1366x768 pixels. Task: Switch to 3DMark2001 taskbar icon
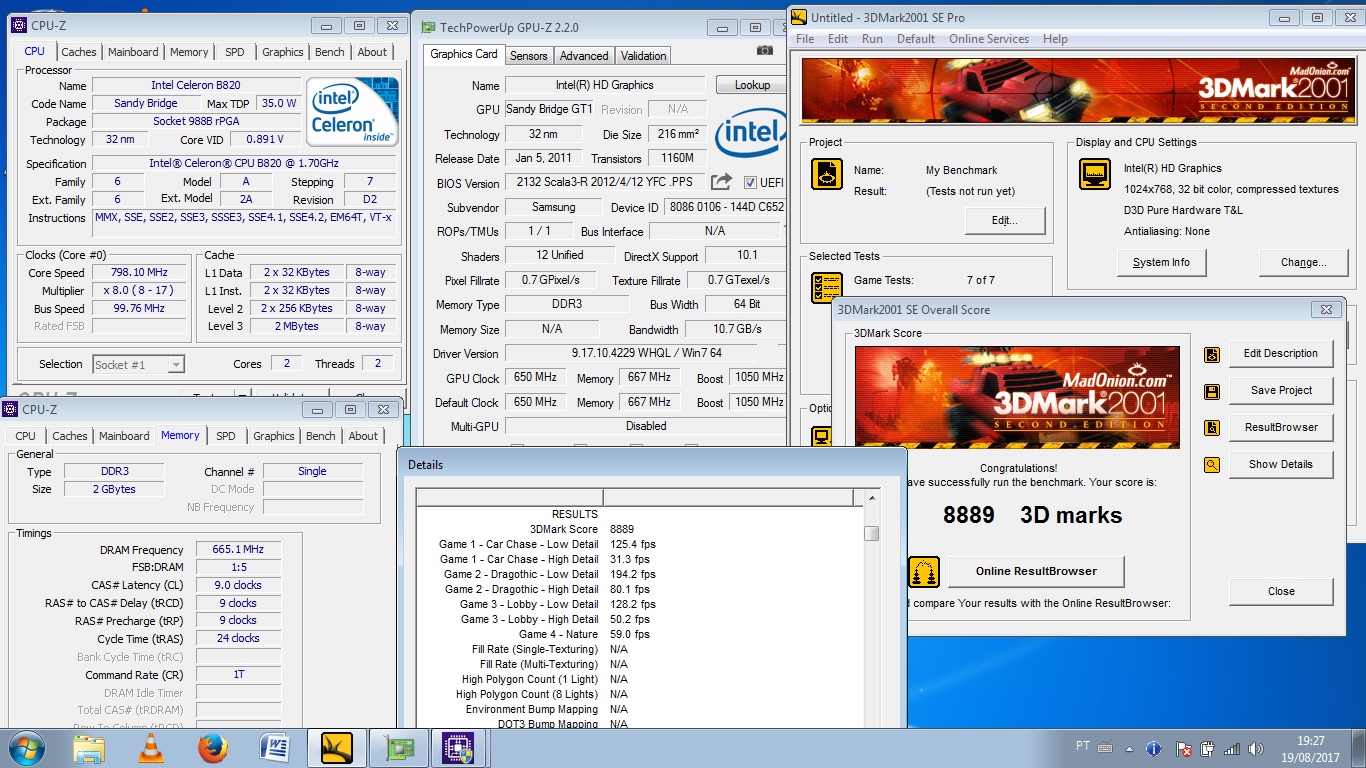[337, 748]
